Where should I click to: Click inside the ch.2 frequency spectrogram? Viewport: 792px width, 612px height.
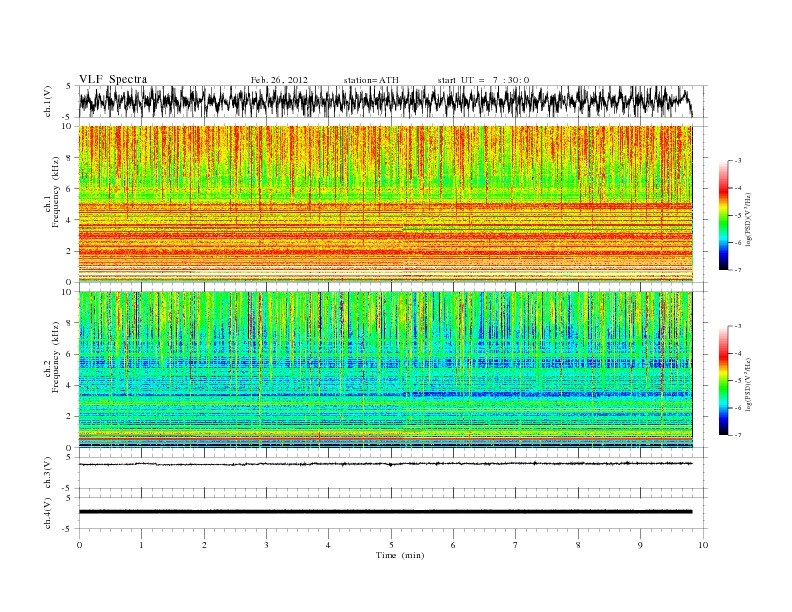tap(385, 370)
